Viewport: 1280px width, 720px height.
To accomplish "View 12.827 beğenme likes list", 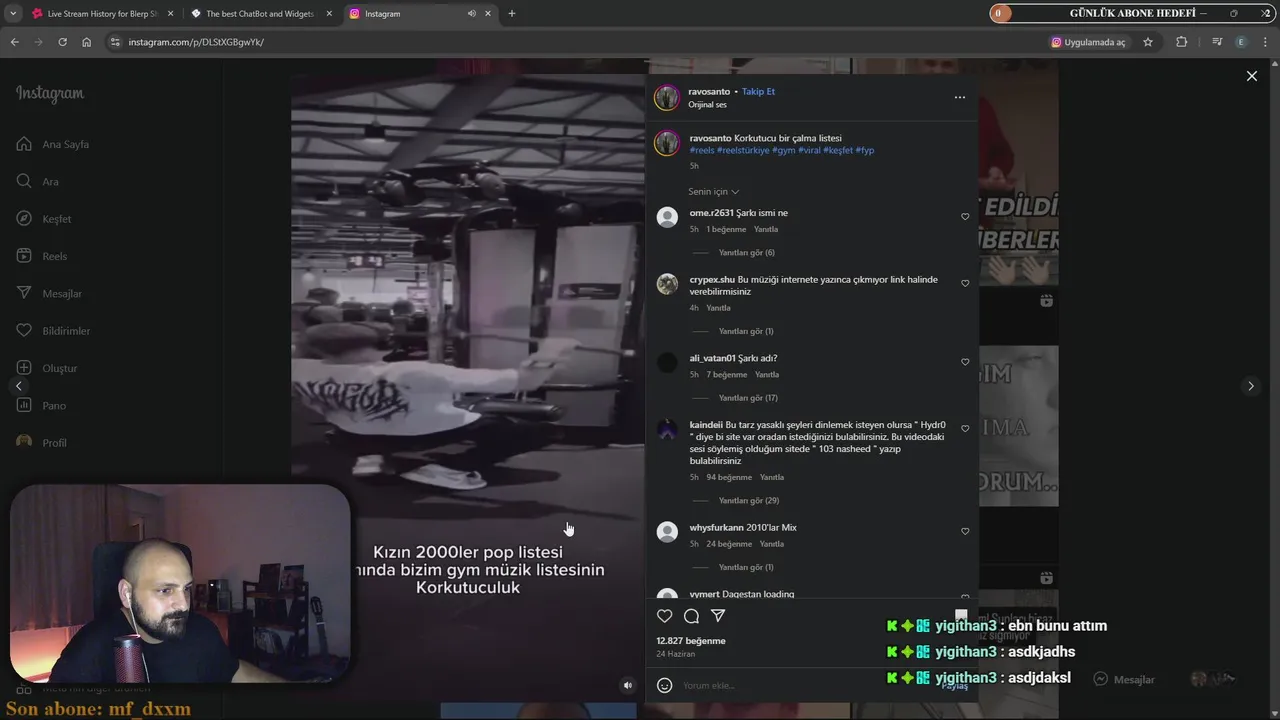I will (691, 641).
